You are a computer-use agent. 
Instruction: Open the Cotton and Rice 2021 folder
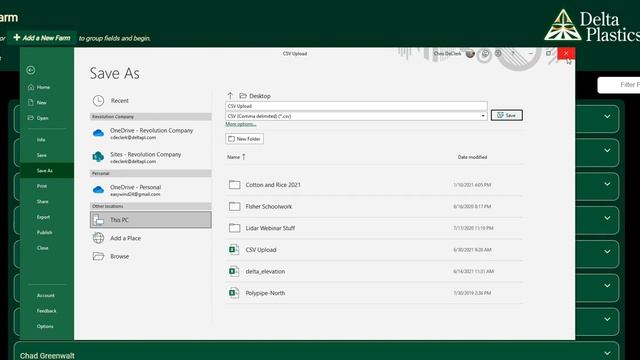pyautogui.click(x=374, y=185)
